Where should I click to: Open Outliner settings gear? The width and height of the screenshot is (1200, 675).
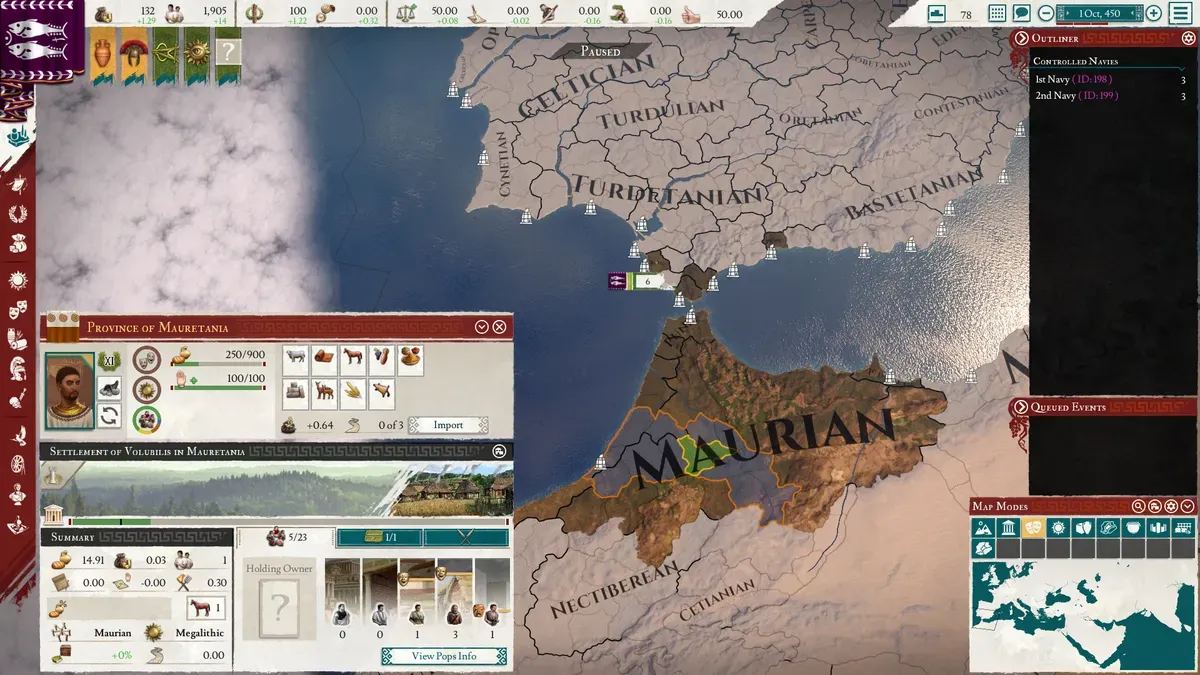pos(1189,38)
